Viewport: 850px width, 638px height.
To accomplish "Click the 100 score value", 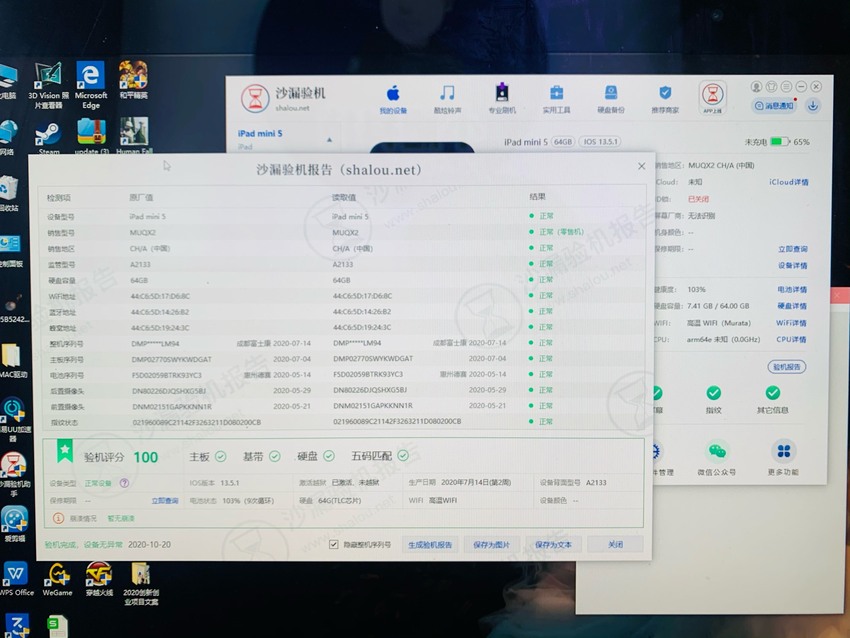I will [x=146, y=457].
